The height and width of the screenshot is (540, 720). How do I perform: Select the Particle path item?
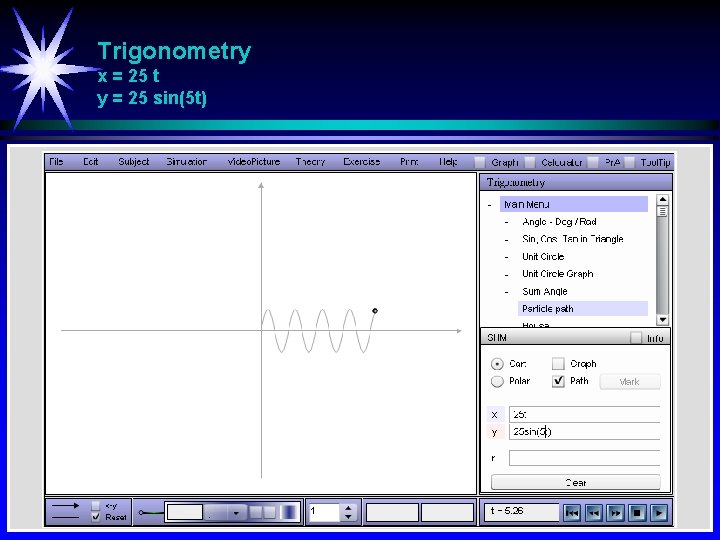tap(583, 309)
